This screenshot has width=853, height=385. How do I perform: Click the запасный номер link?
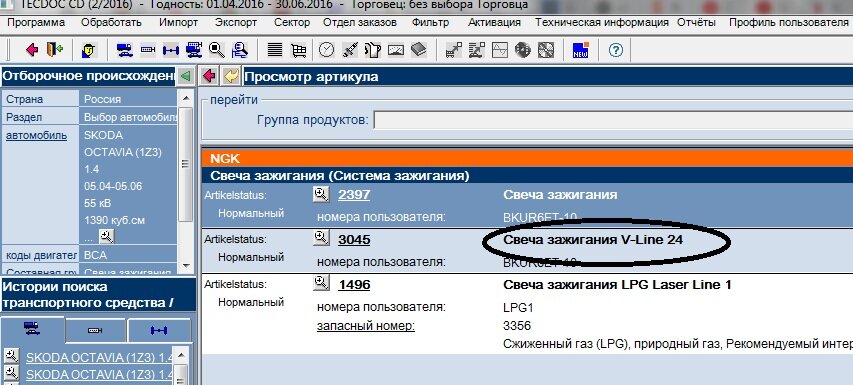(x=366, y=326)
